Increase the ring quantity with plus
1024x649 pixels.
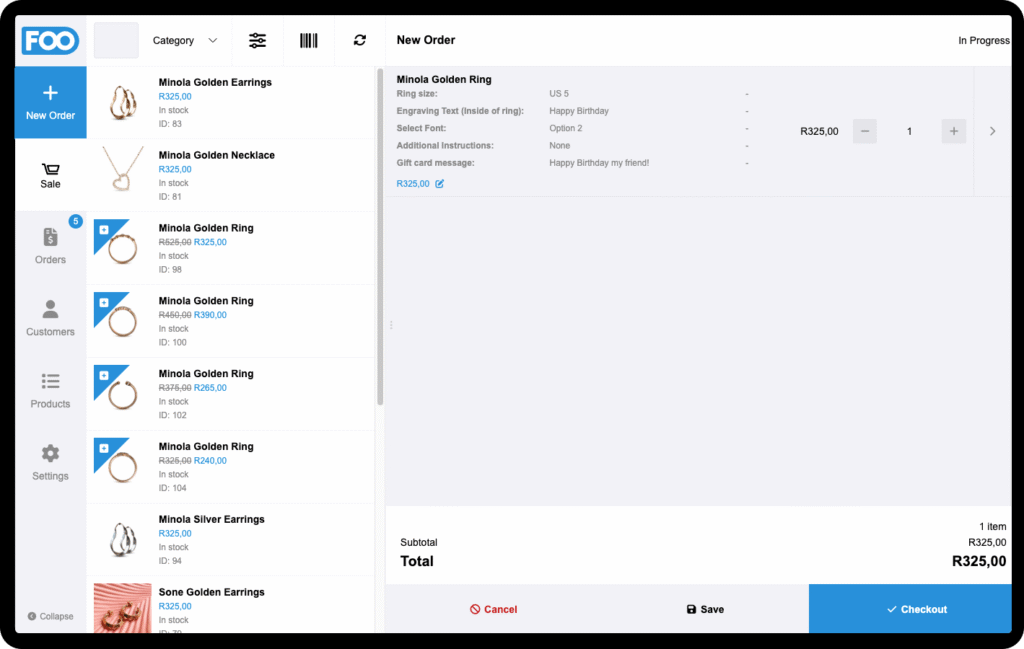pyautogui.click(x=954, y=131)
